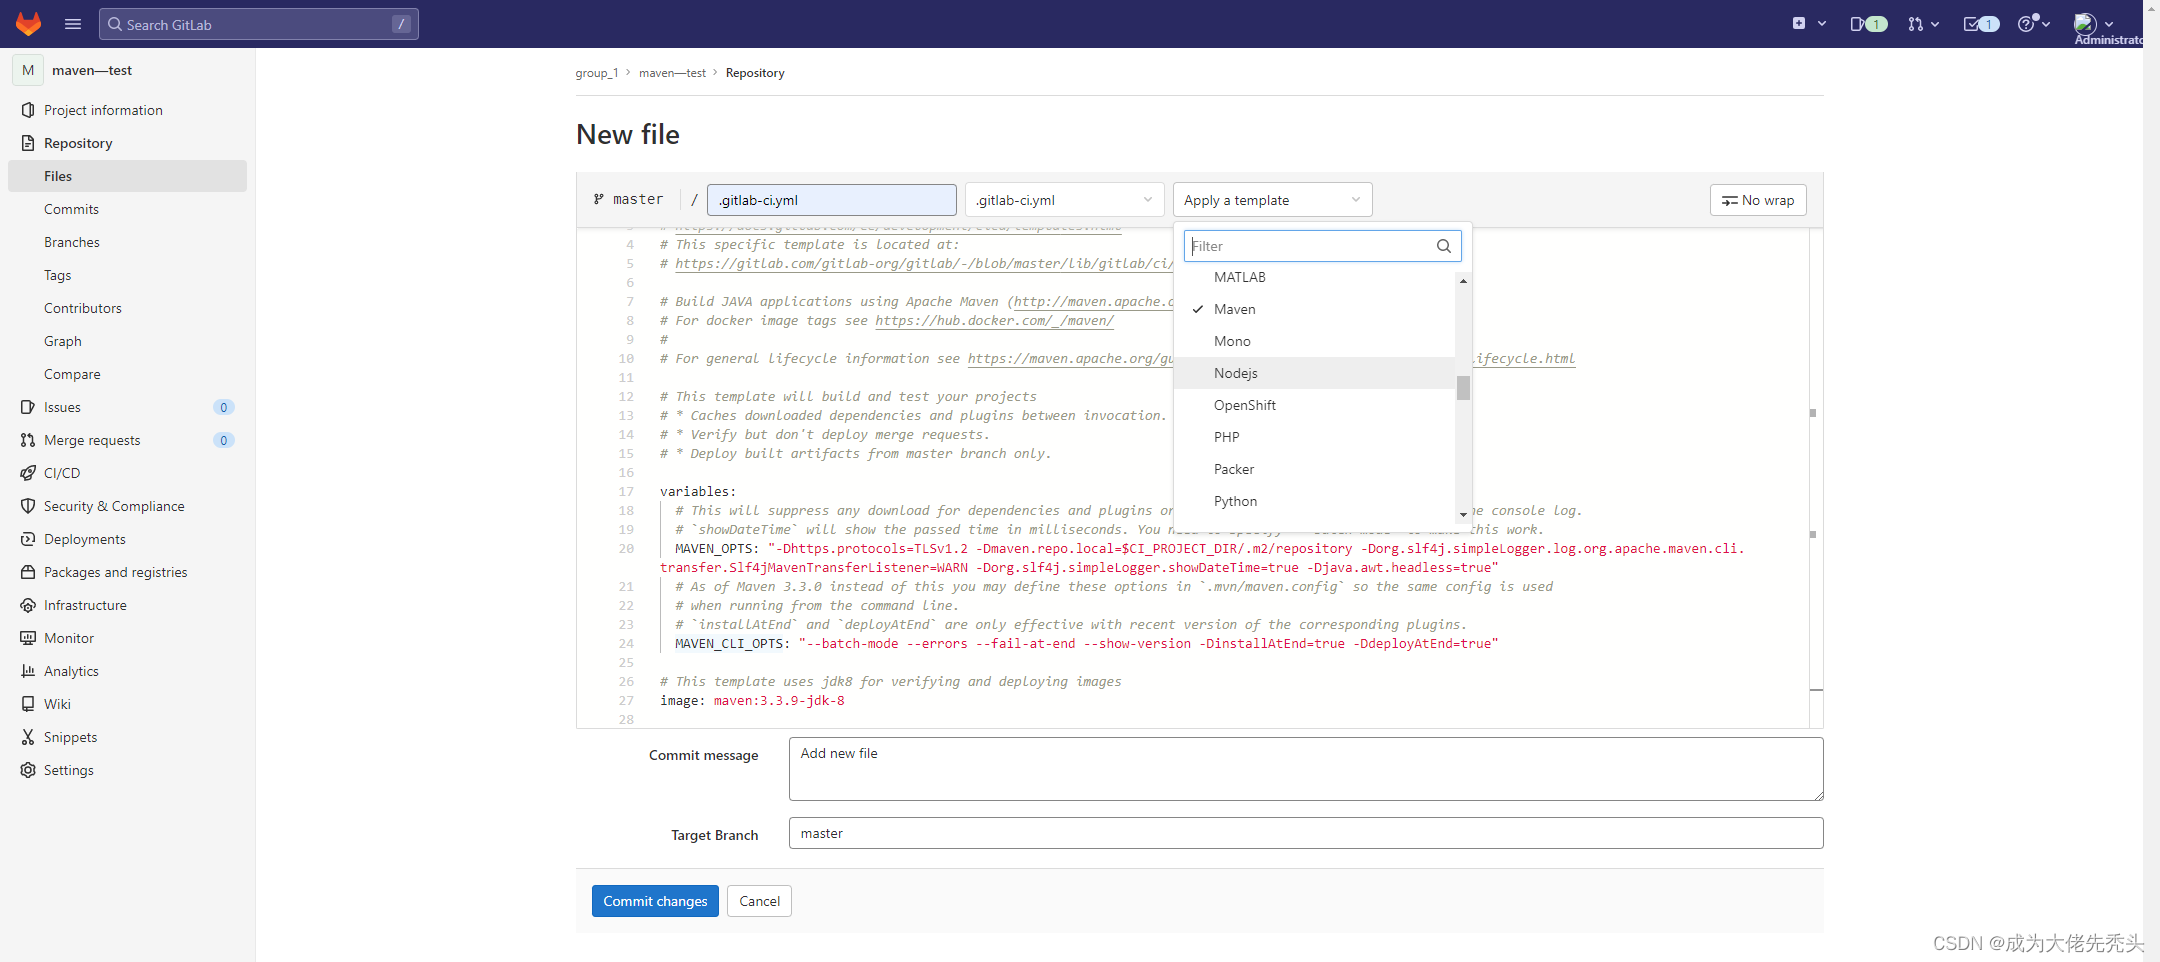Open Contributors in the sidebar

pyautogui.click(x=127, y=308)
